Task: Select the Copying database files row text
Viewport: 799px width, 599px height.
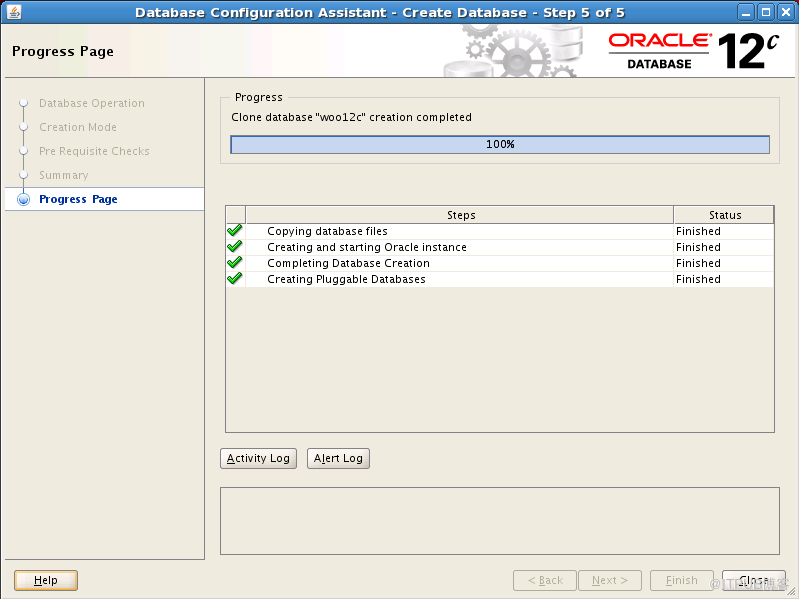Action: [327, 231]
